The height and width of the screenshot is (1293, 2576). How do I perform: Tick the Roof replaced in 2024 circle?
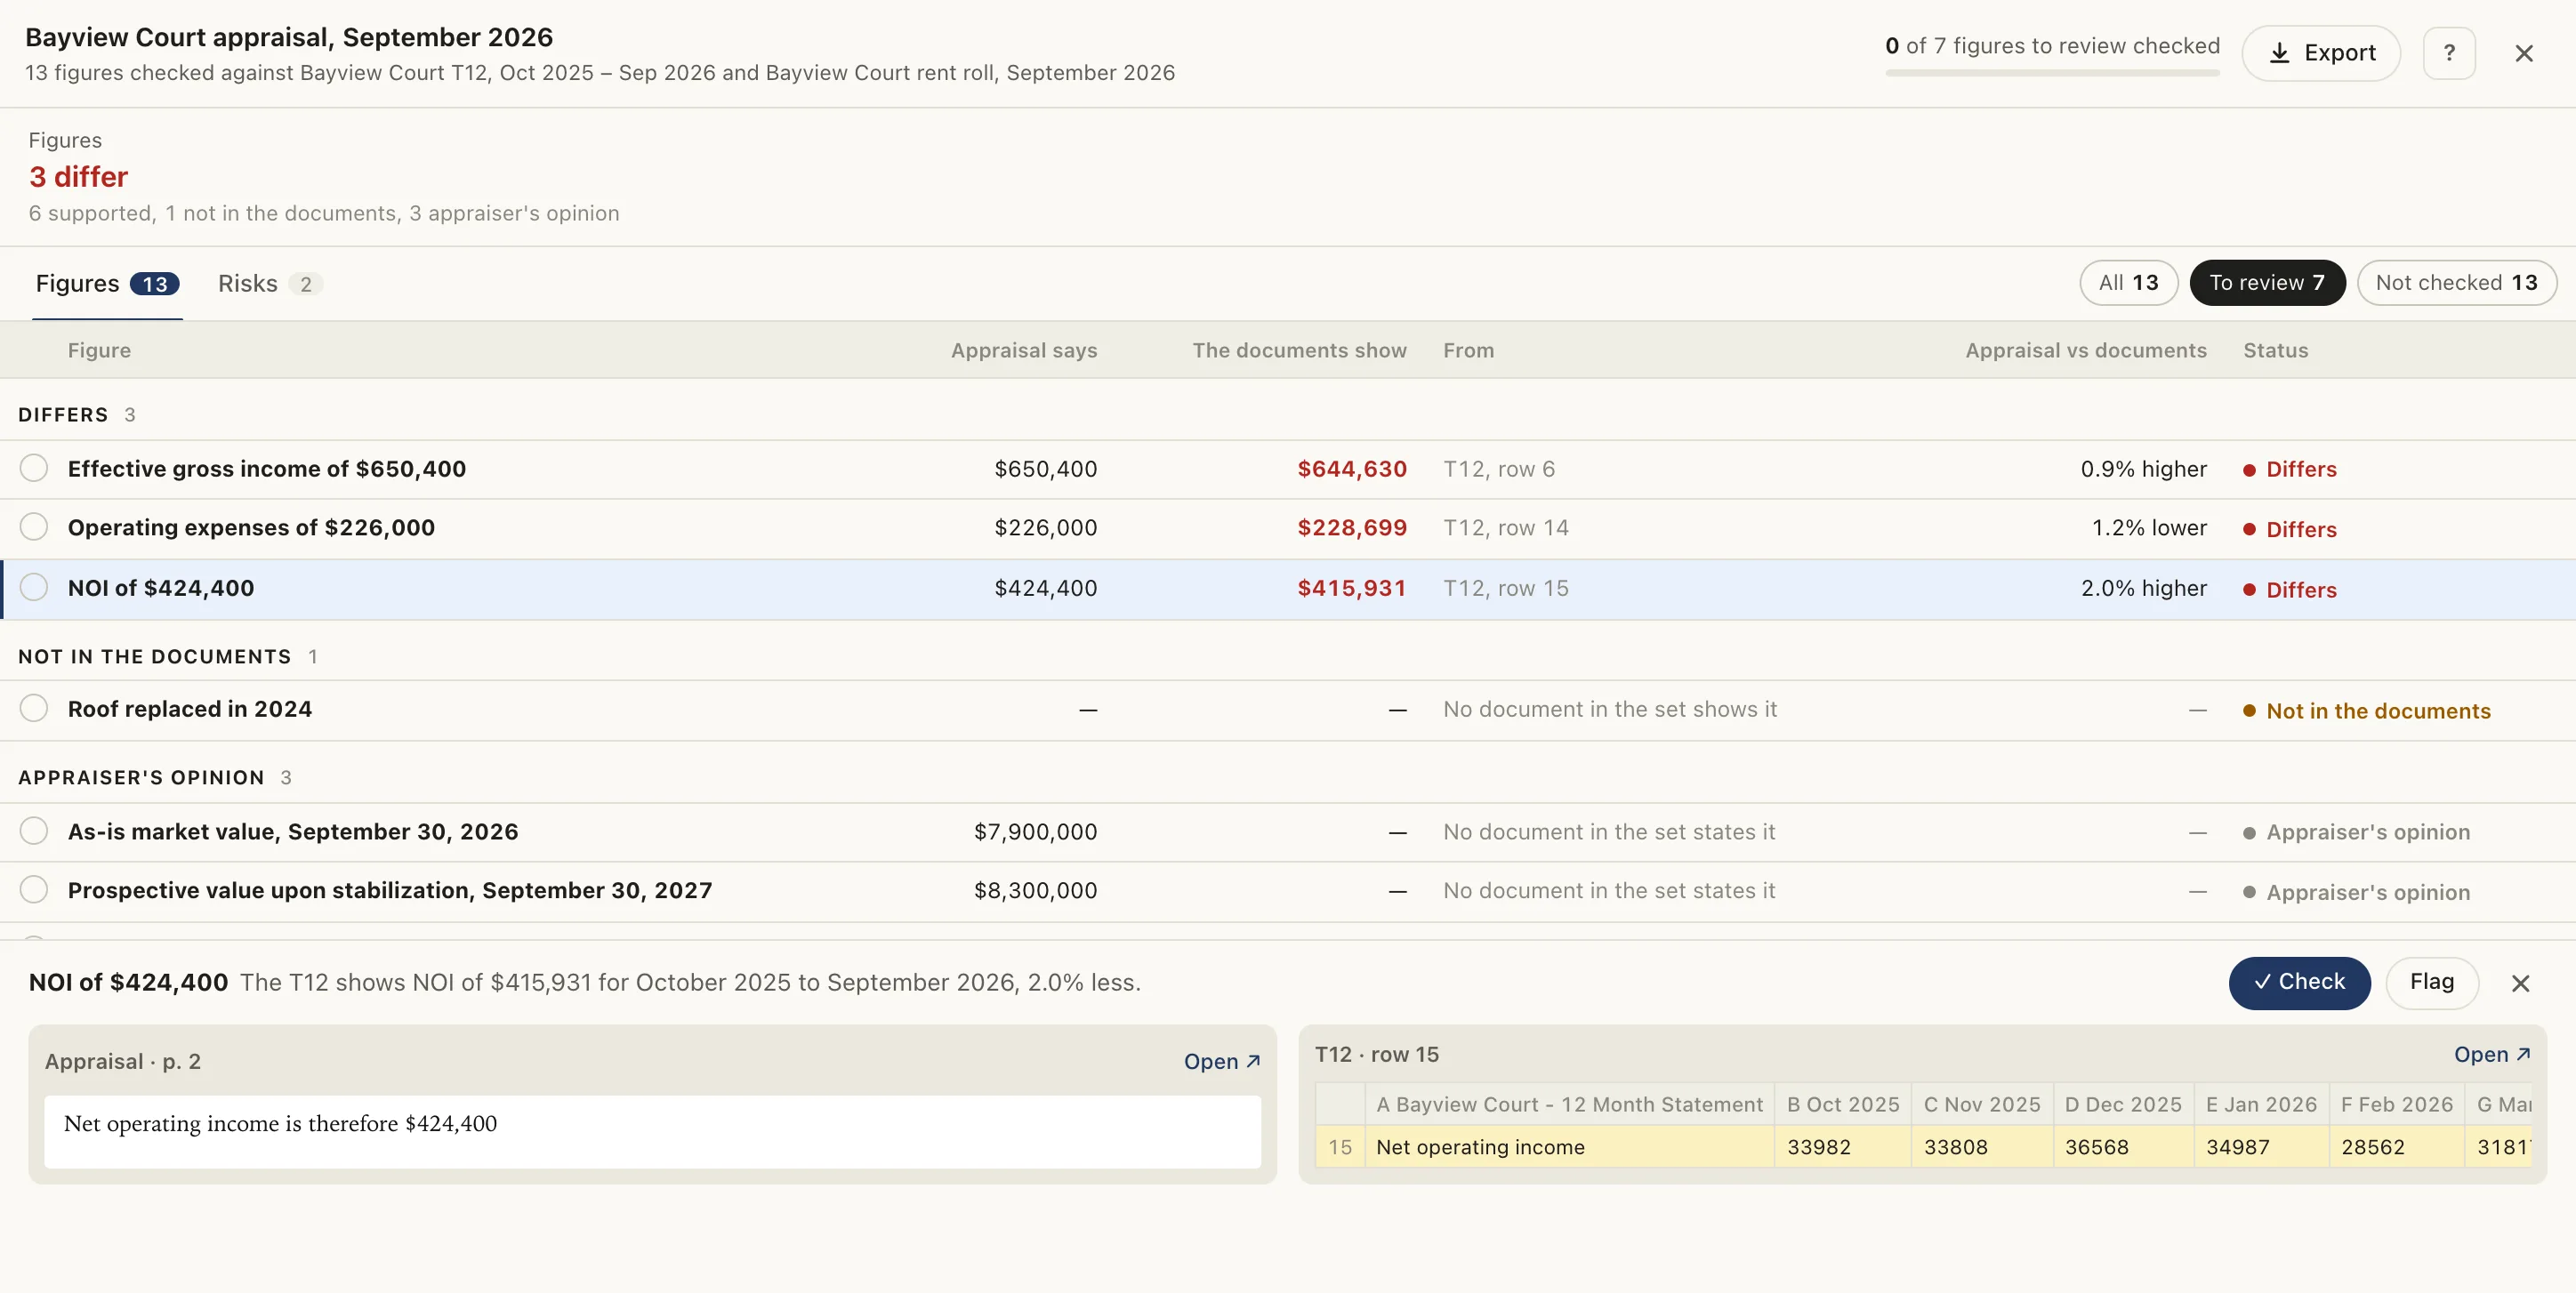(x=34, y=708)
